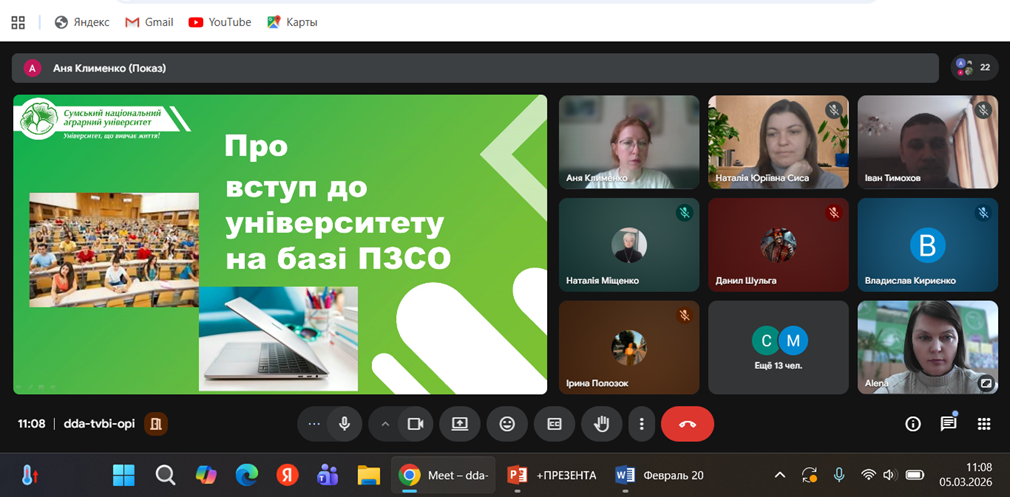Raise hand using the hand icon
The image size is (1010, 497).
tap(601, 424)
